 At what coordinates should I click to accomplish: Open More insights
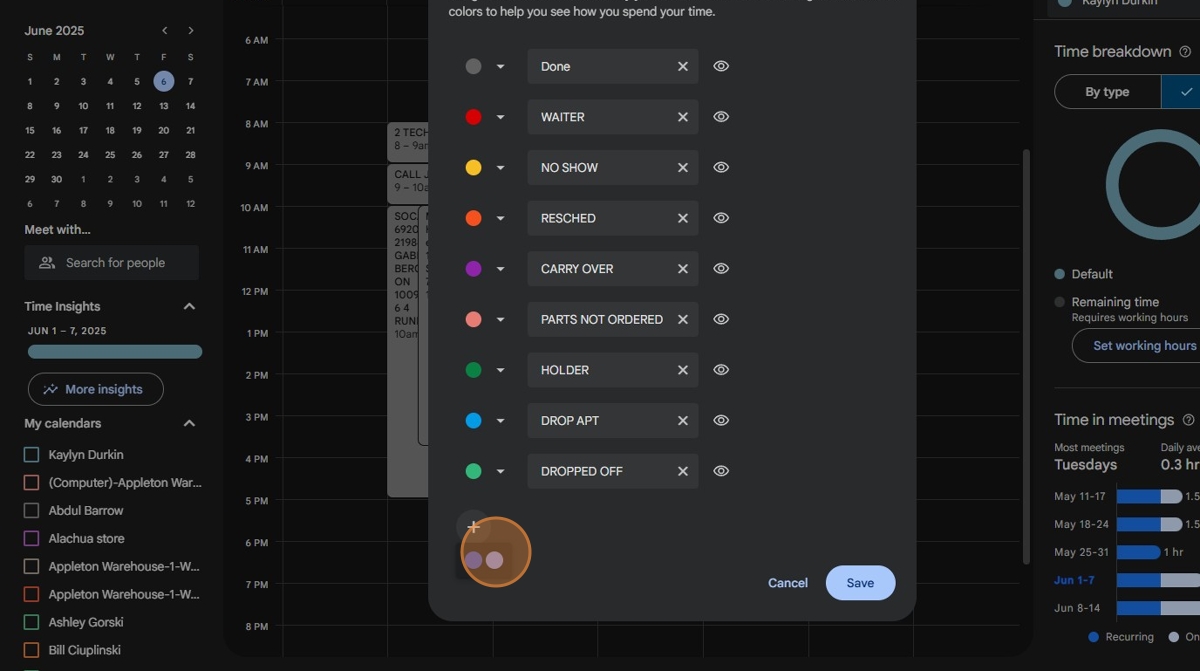(96, 390)
